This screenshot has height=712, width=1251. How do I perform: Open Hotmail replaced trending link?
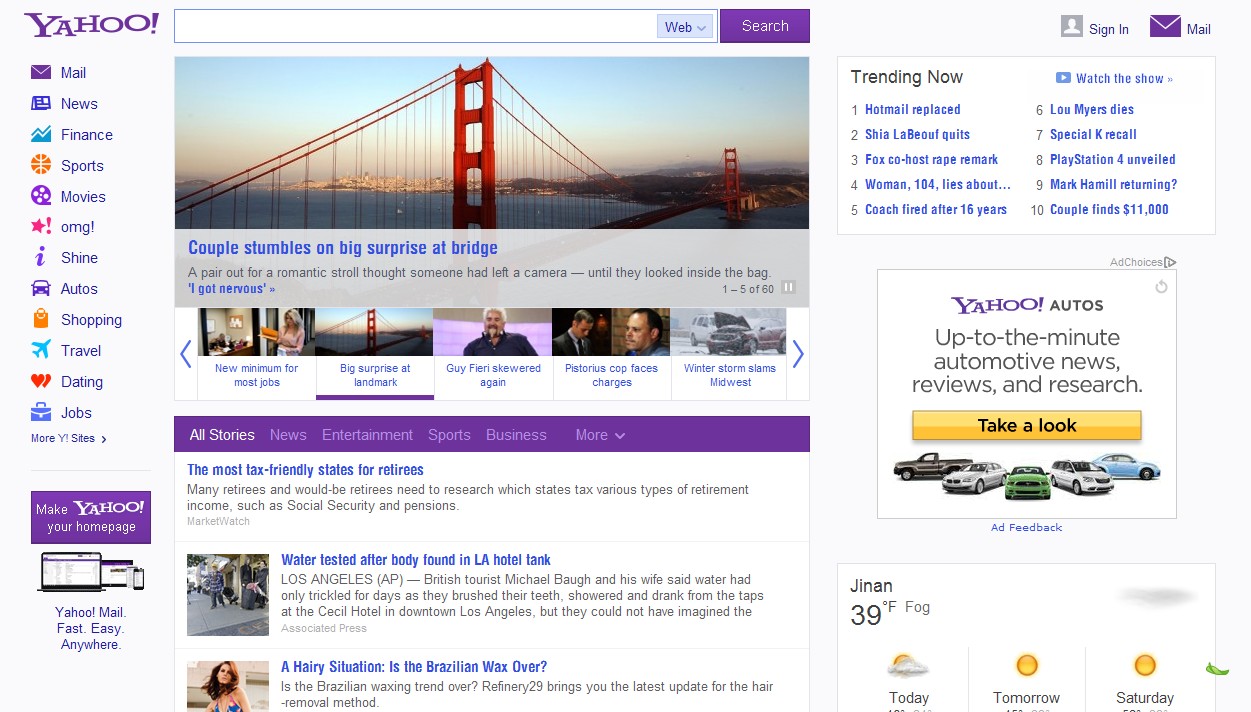pos(912,109)
